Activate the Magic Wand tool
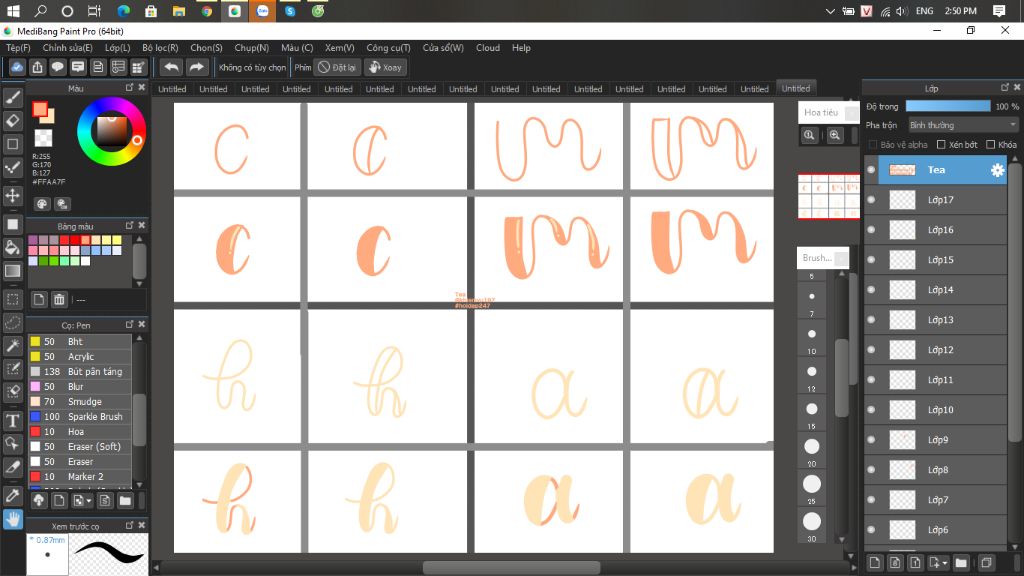Image resolution: width=1024 pixels, height=576 pixels. coord(12,345)
